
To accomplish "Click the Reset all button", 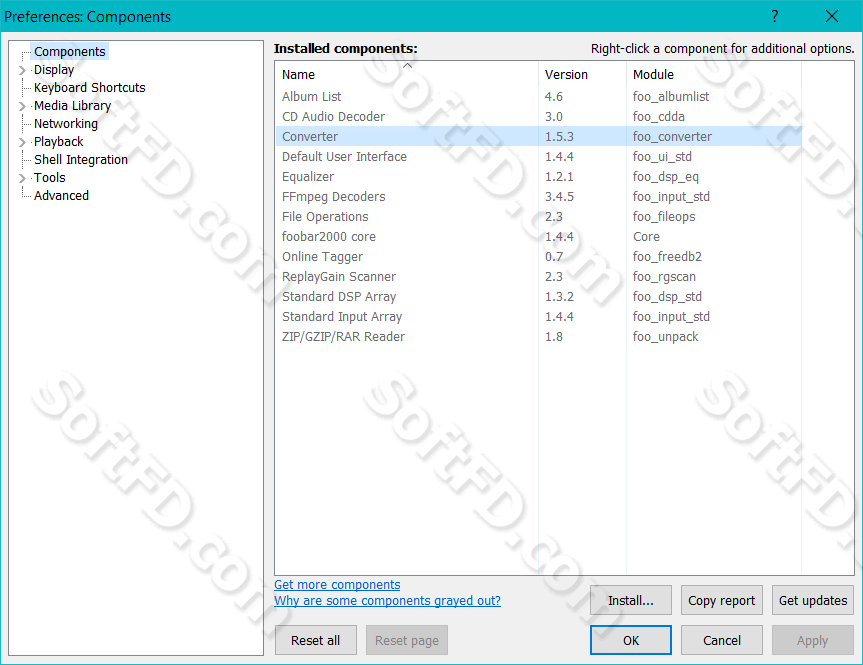I will [316, 640].
